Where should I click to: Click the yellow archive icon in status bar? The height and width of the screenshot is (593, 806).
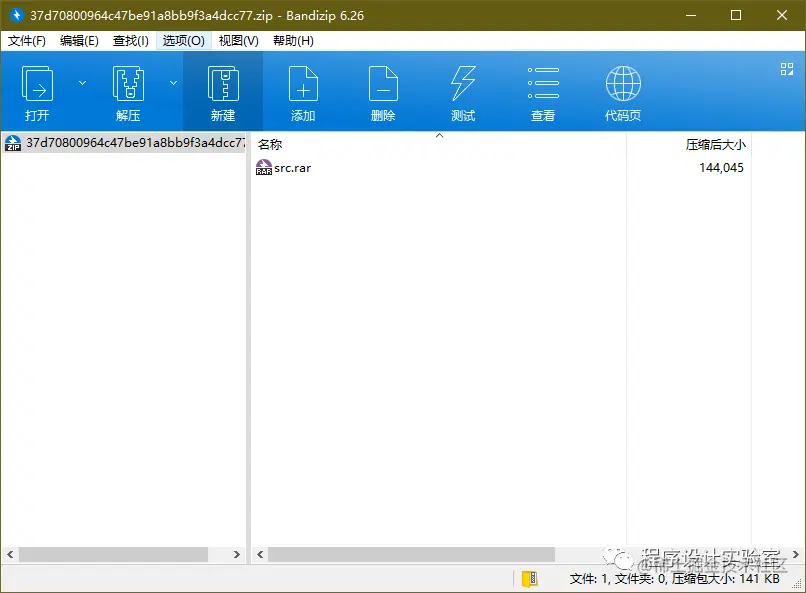point(529,579)
